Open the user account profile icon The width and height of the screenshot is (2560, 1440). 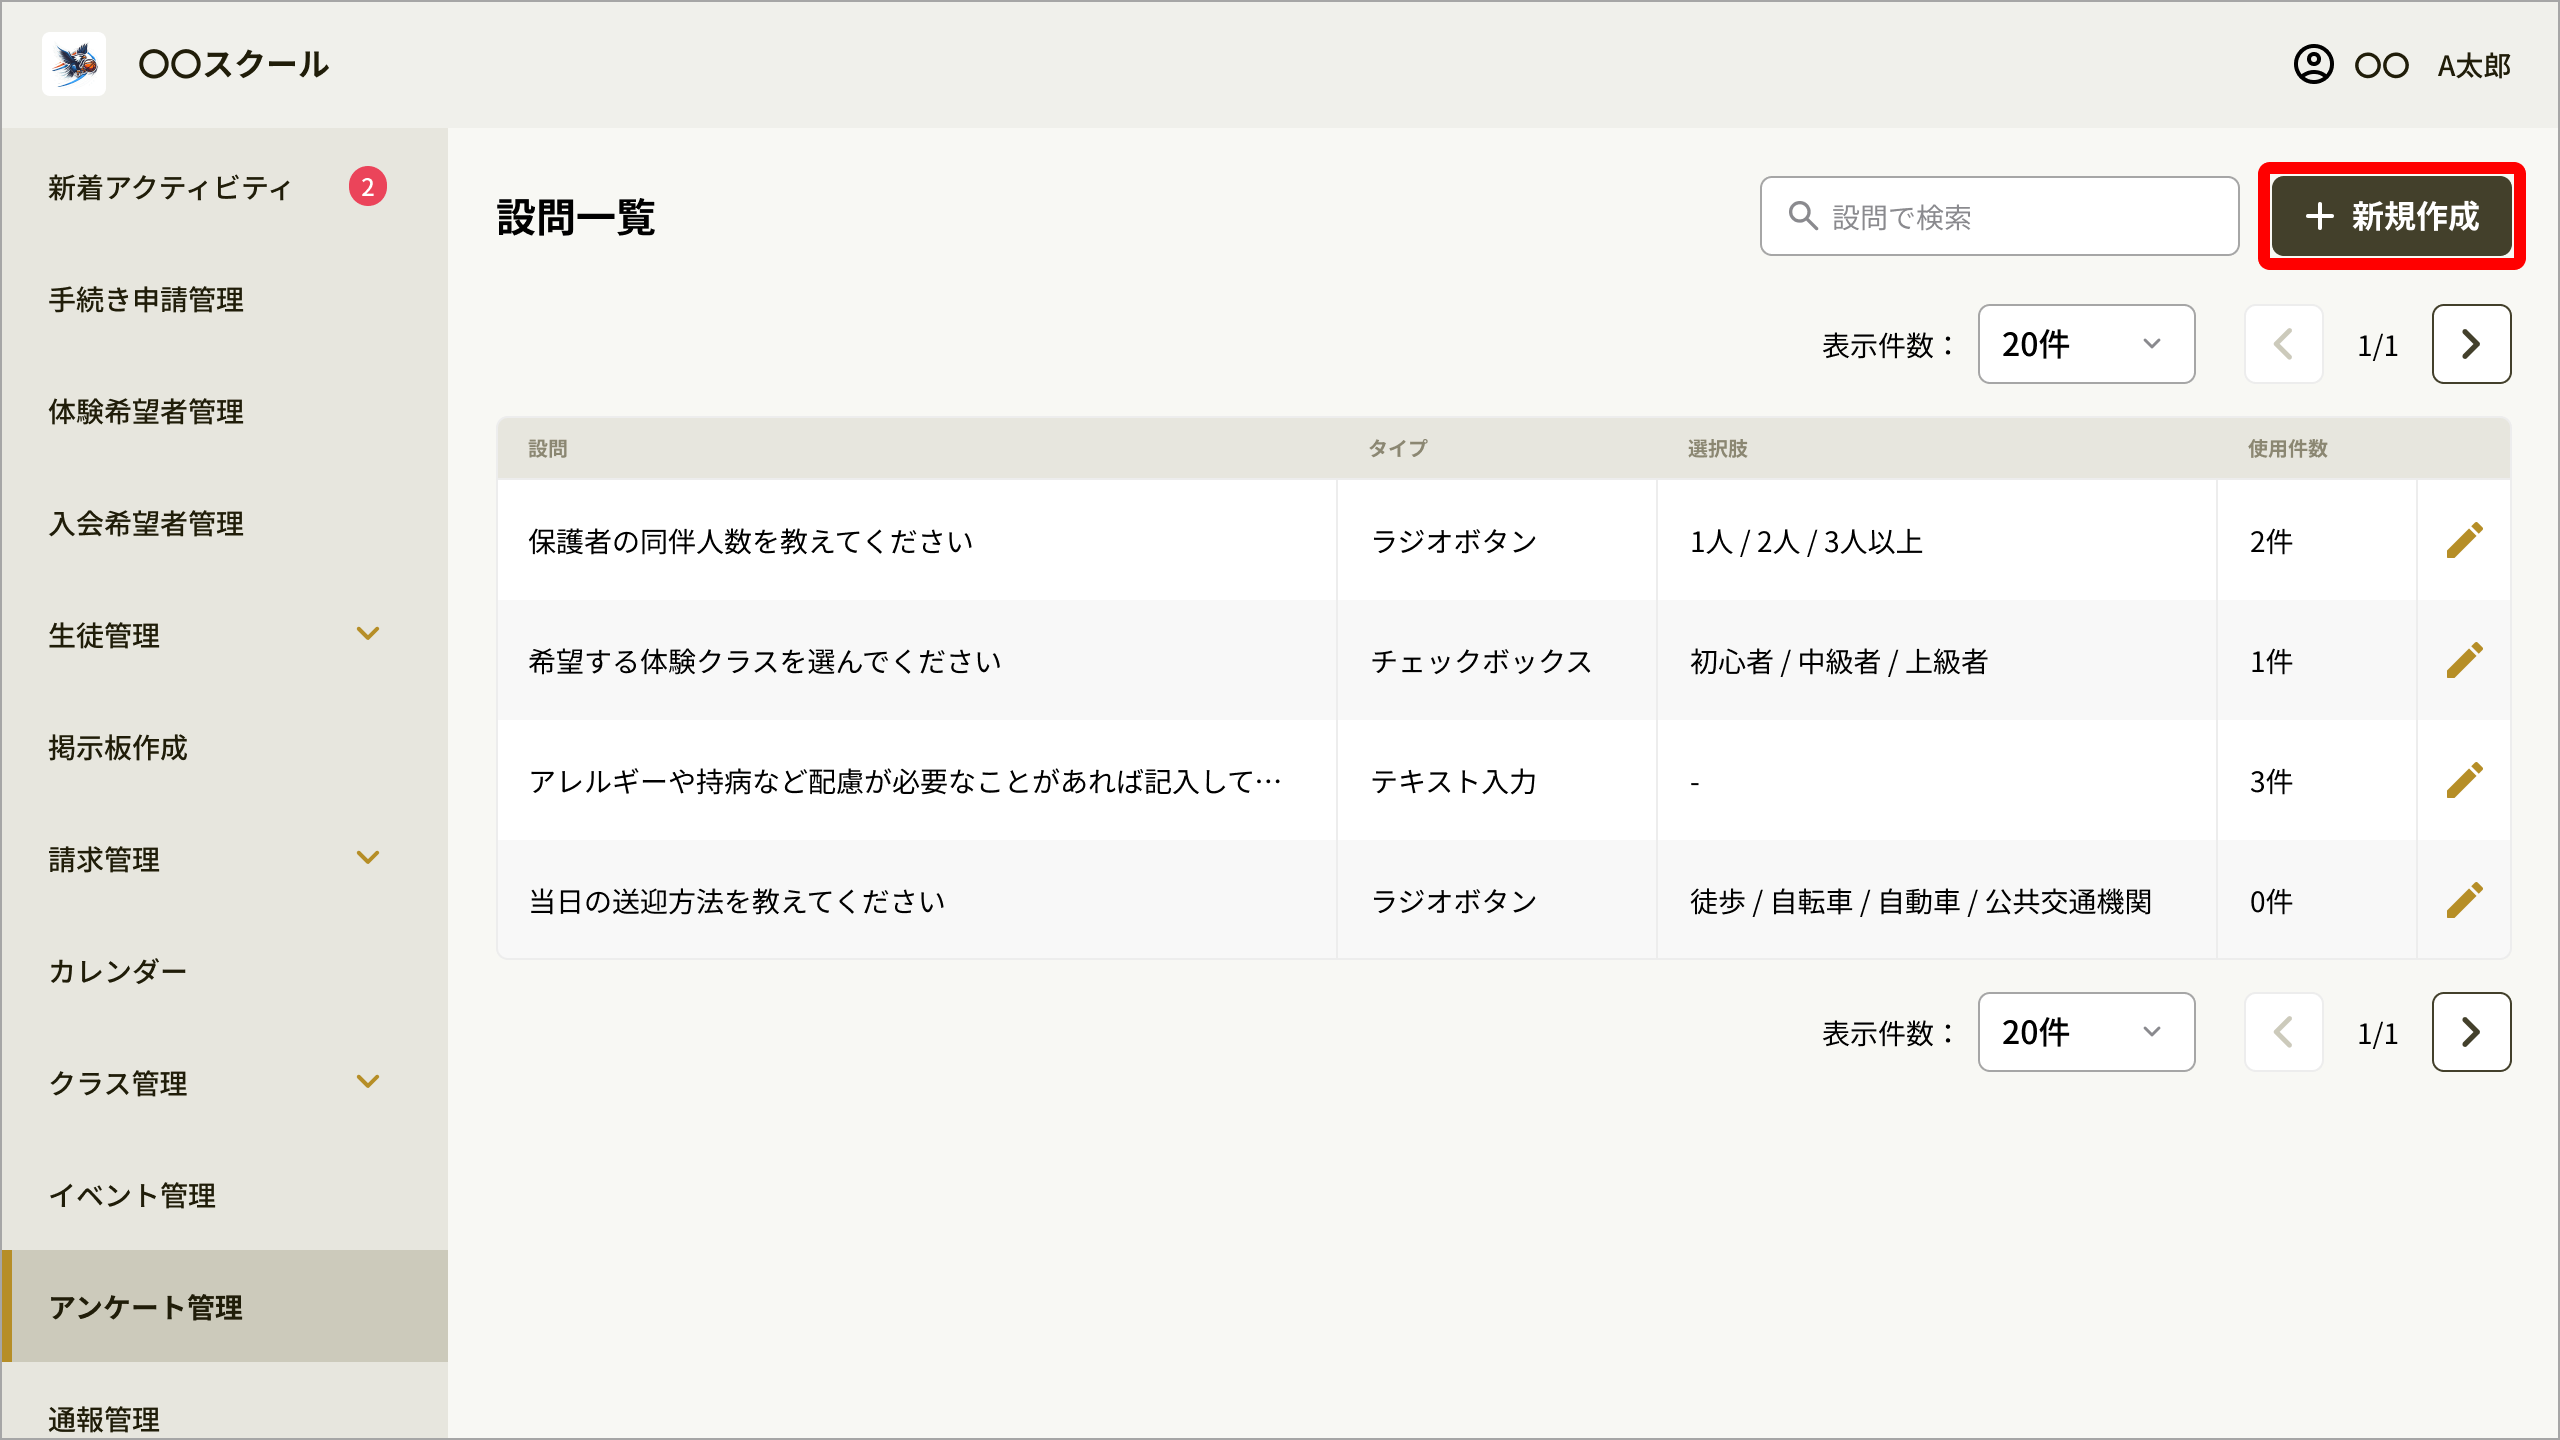pyautogui.click(x=2313, y=65)
